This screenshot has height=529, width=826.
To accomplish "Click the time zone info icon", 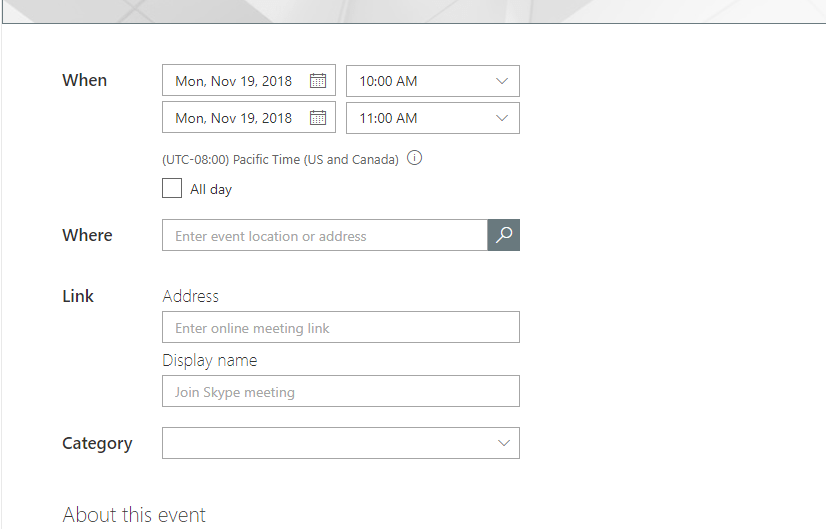I will coord(415,158).
